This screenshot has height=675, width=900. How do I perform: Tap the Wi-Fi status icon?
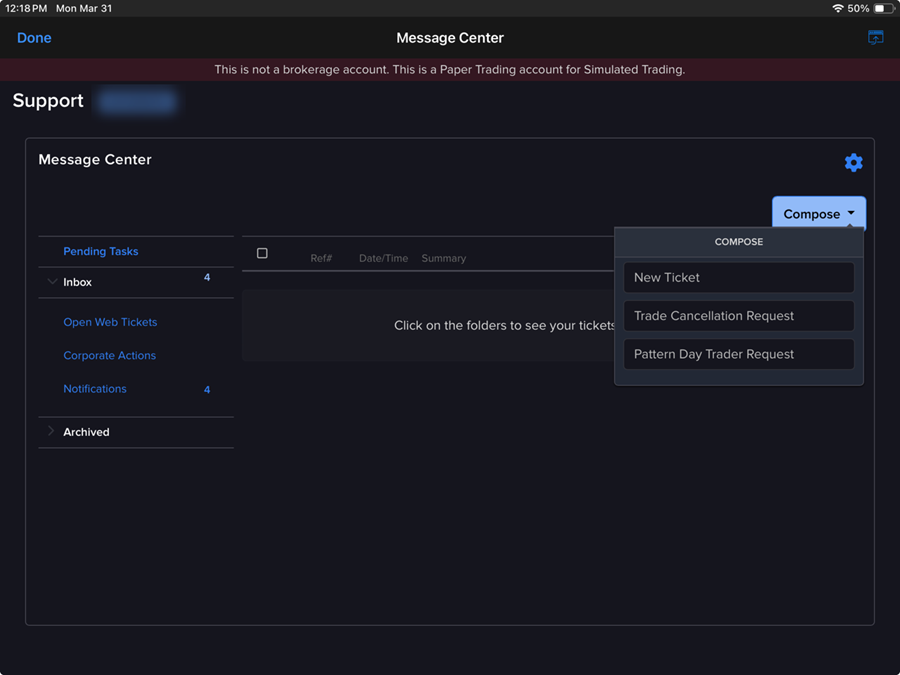[838, 9]
